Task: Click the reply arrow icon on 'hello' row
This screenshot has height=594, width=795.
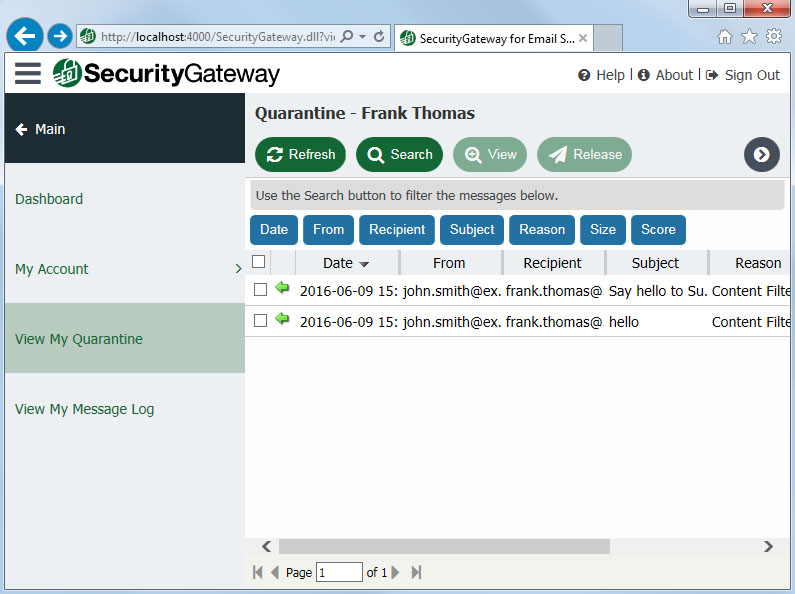Action: [x=282, y=319]
